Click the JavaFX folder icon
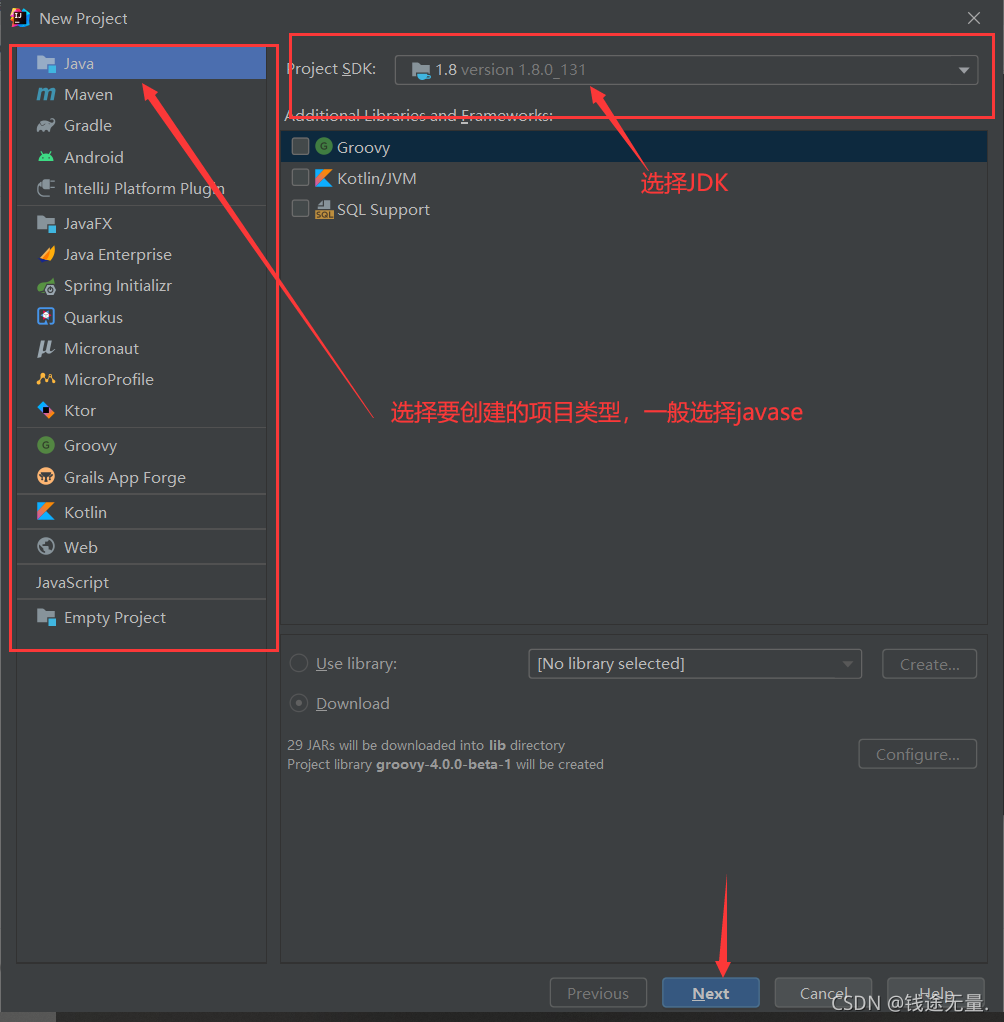Screen dimensions: 1004x1022 pos(46,224)
